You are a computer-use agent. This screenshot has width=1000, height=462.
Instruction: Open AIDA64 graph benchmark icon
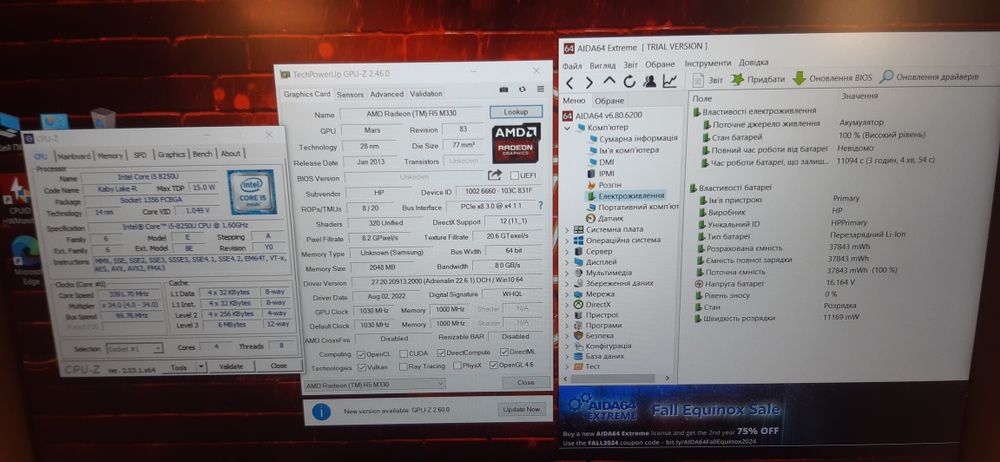[x=670, y=81]
